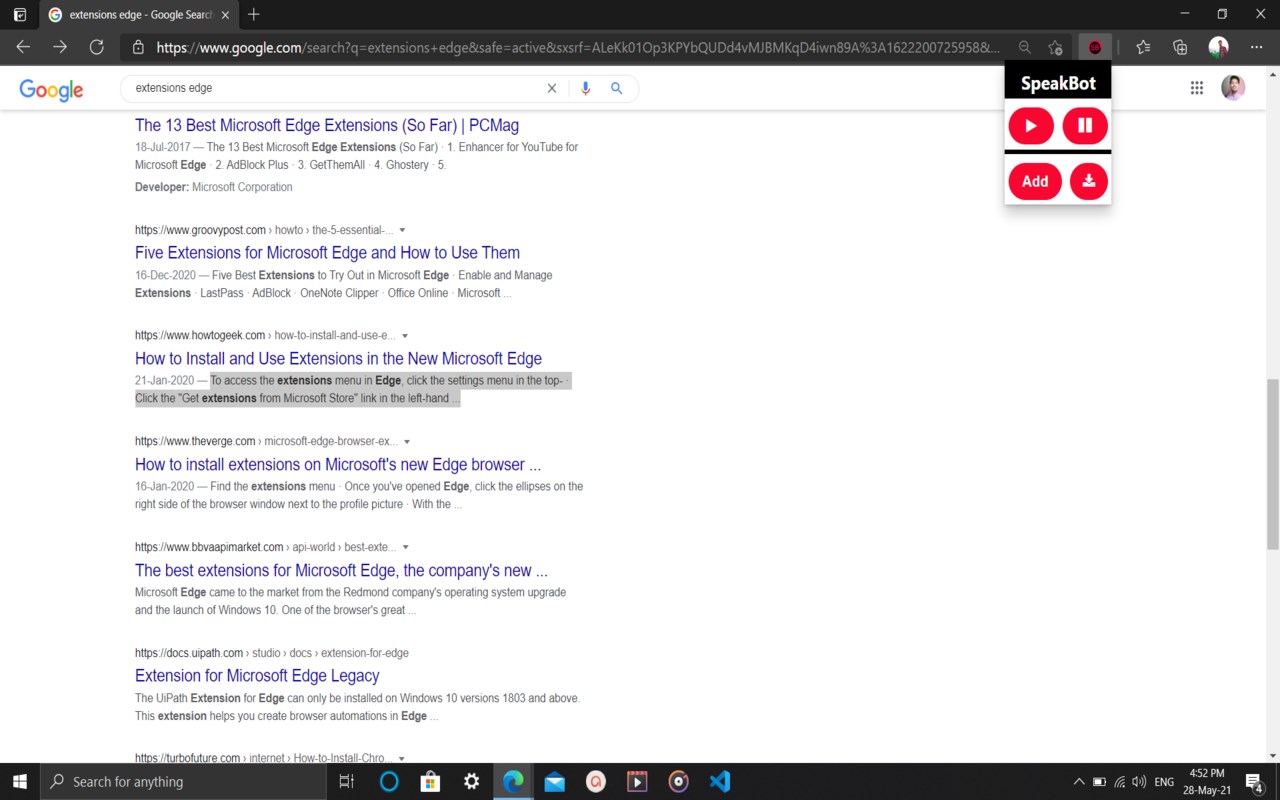Open Windows Start menu
1280x800 pixels.
coord(20,781)
